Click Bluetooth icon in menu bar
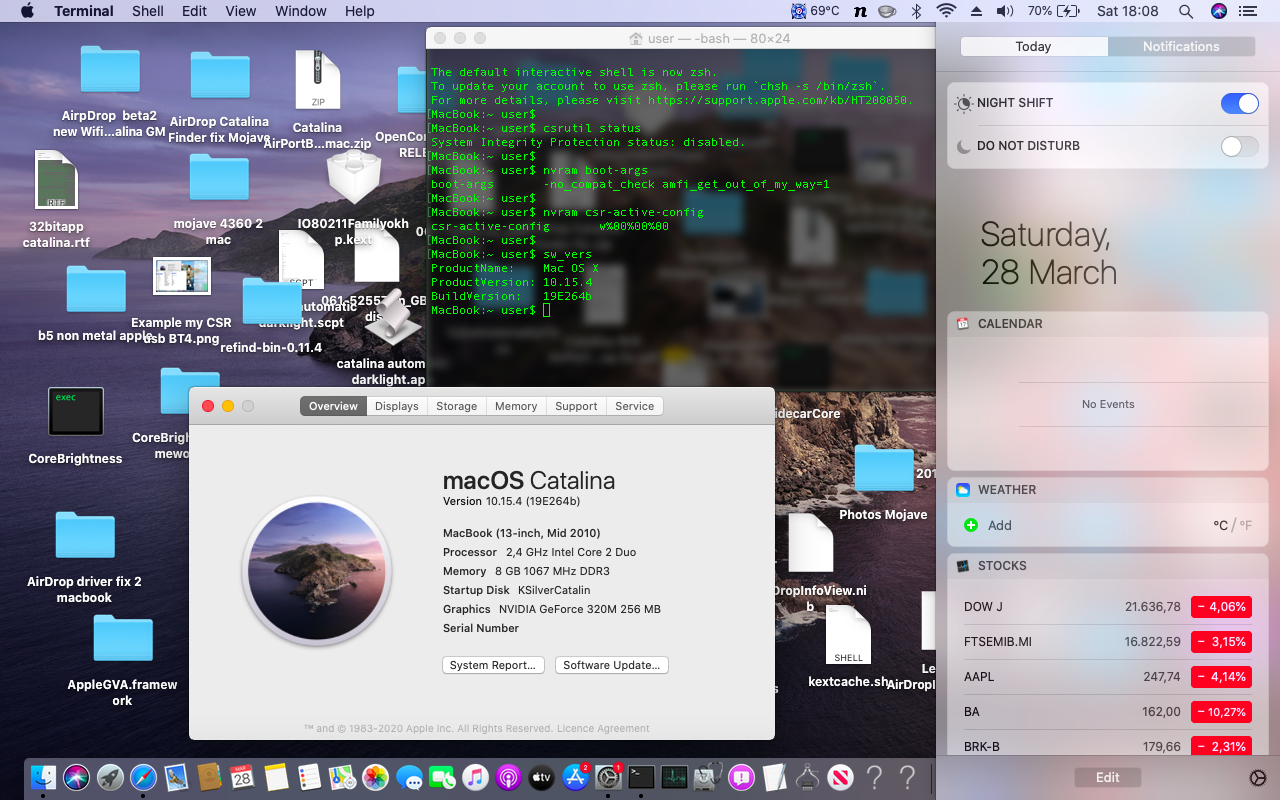1280x800 pixels. click(x=916, y=11)
